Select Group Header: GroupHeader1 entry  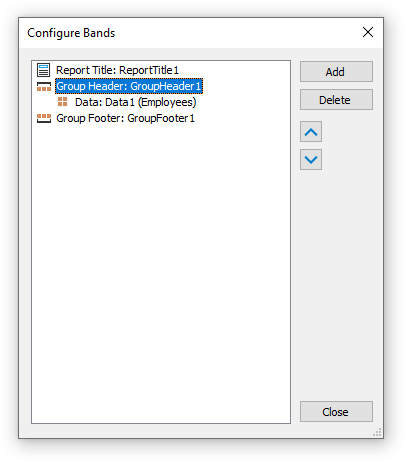(129, 86)
